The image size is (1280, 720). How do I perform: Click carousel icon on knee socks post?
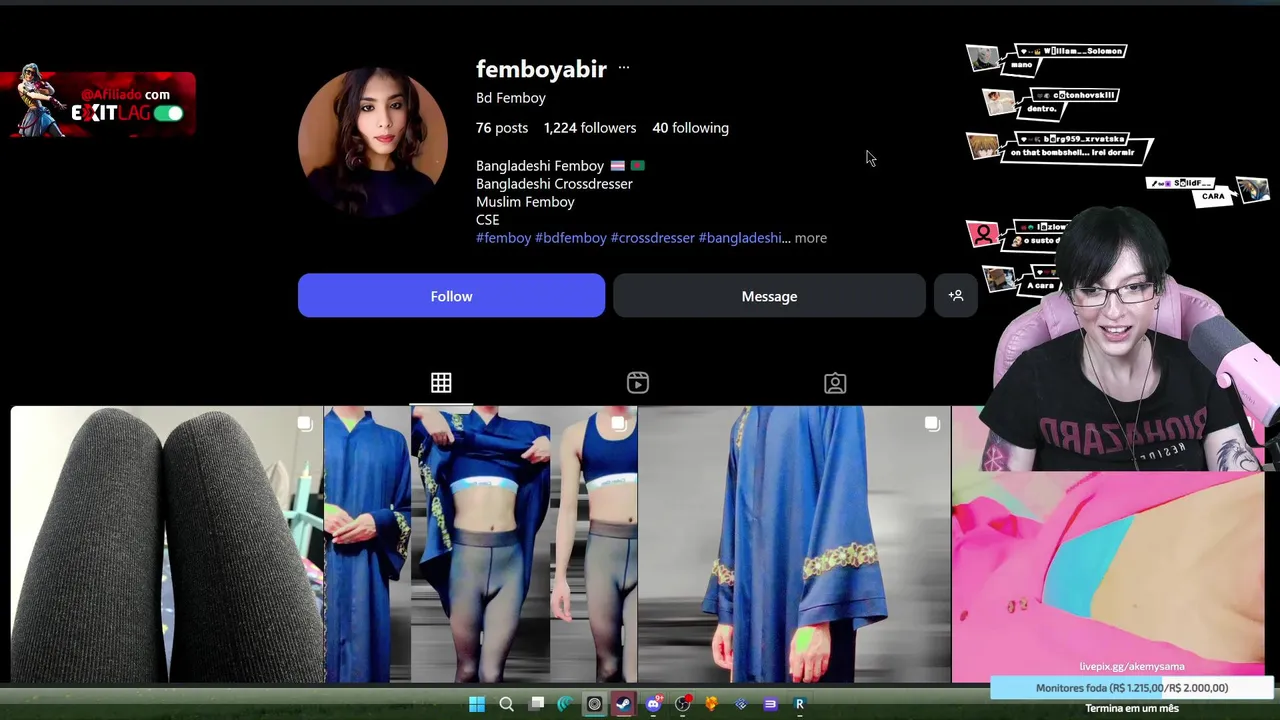[305, 424]
